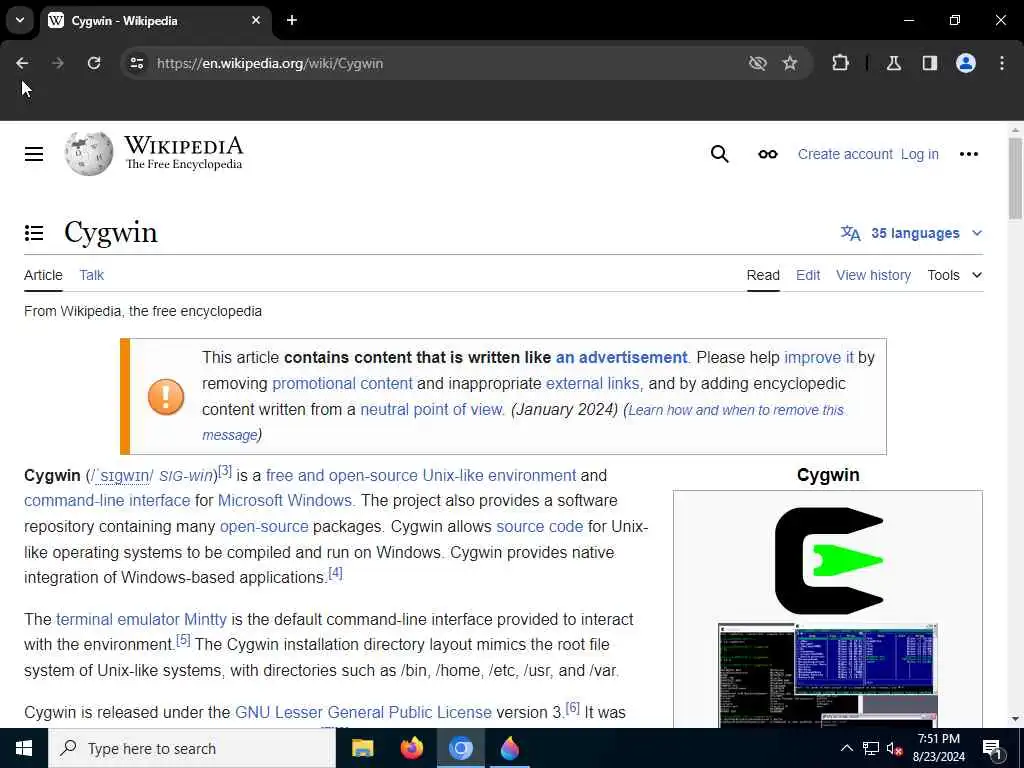1024x768 pixels.
Task: Click the Wikipedia globe logo
Action: click(89, 153)
